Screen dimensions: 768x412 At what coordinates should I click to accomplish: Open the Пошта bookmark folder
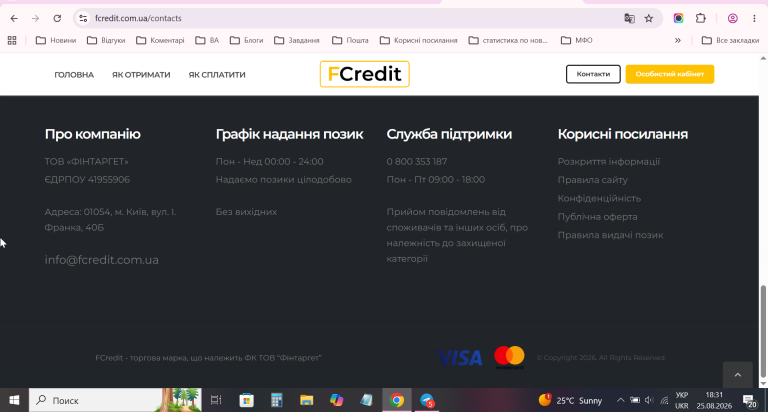point(350,40)
